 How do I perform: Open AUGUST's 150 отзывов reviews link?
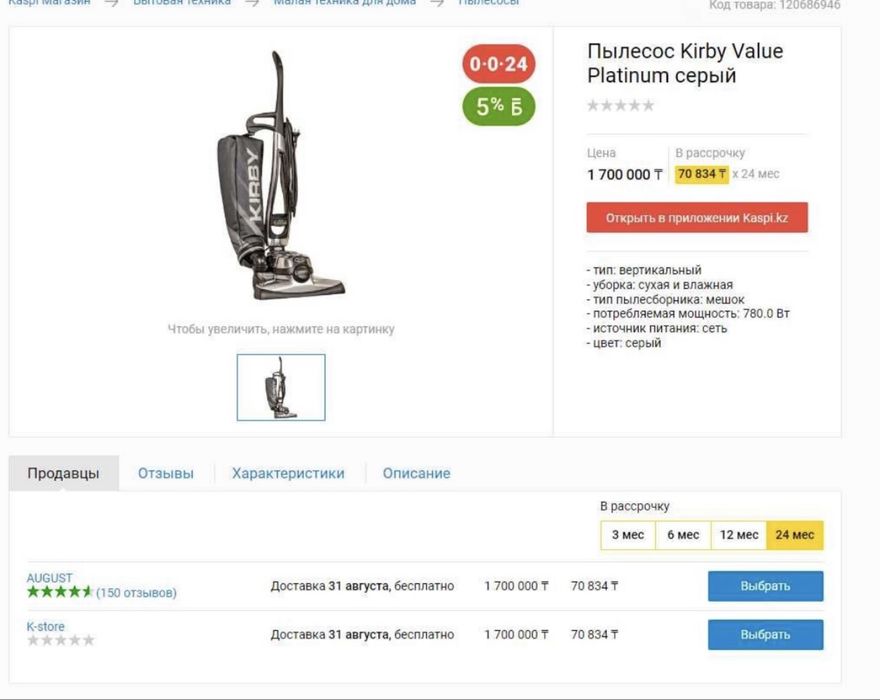pyautogui.click(x=136, y=593)
